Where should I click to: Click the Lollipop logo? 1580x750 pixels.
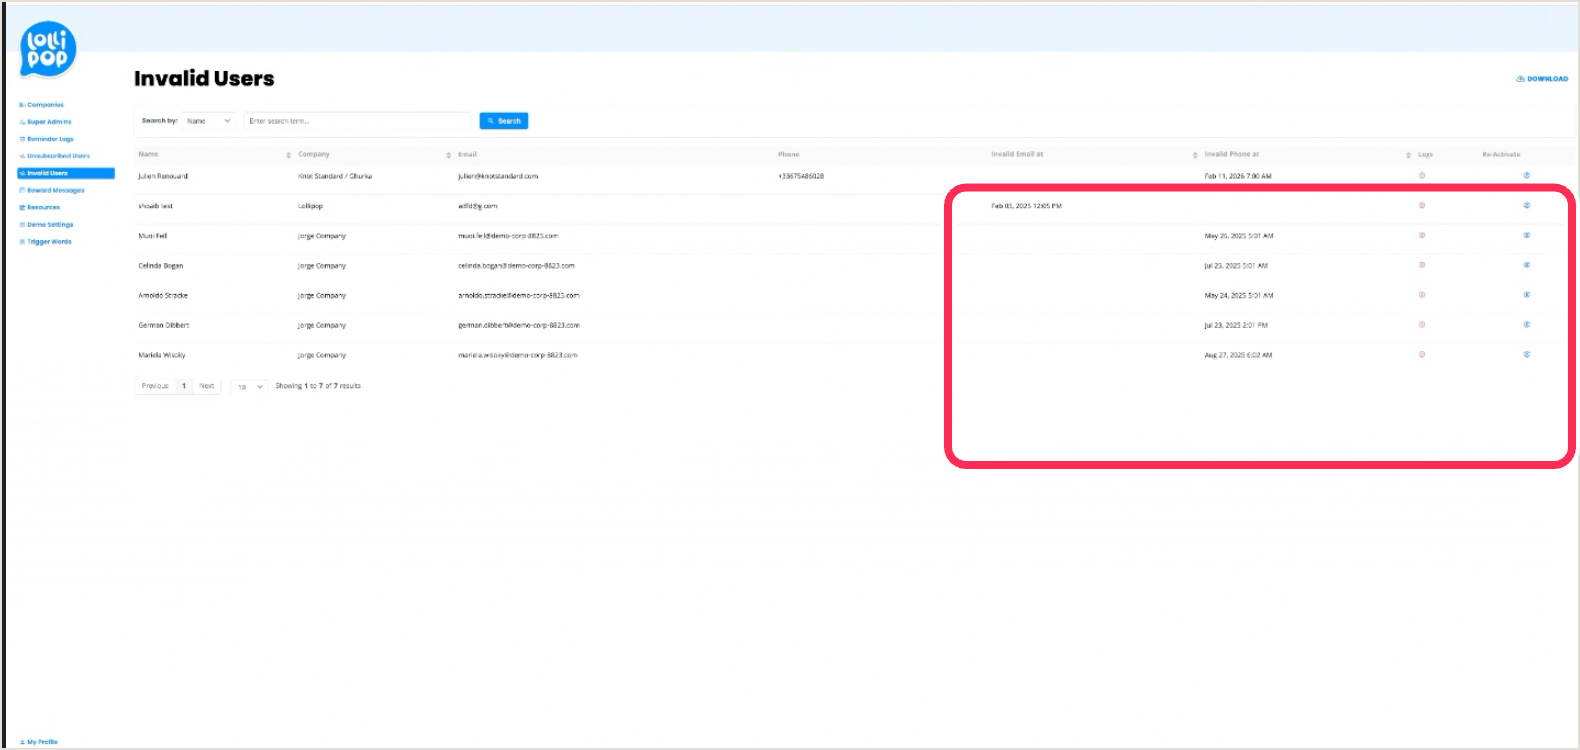coord(47,49)
